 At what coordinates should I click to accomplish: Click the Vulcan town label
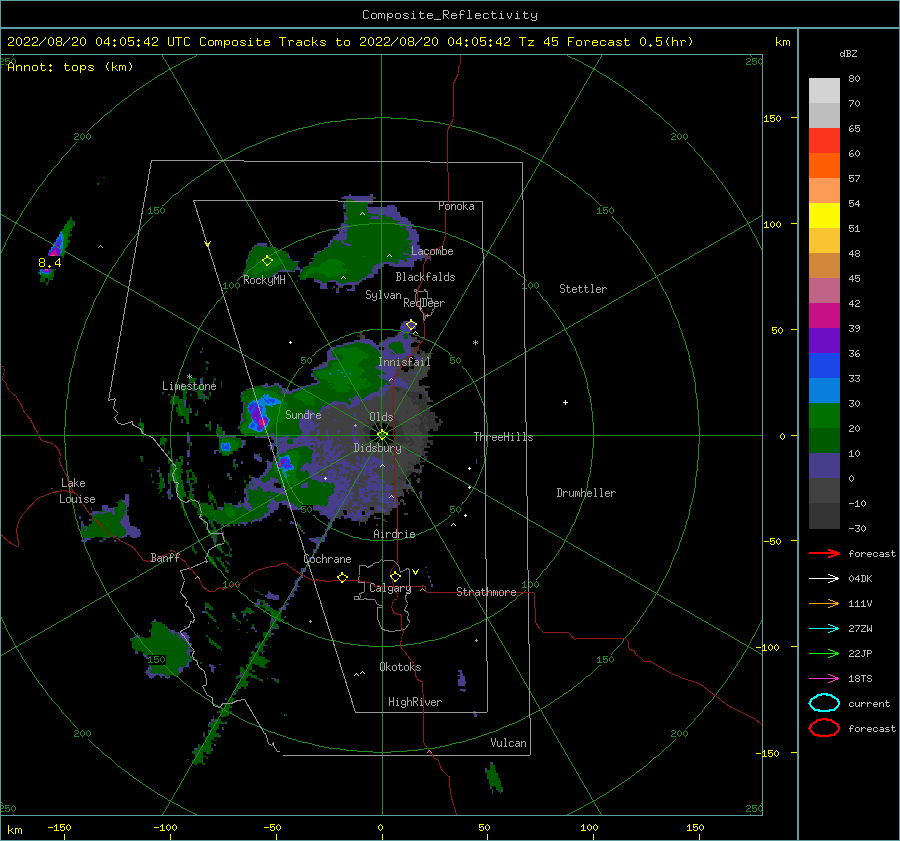click(x=509, y=743)
